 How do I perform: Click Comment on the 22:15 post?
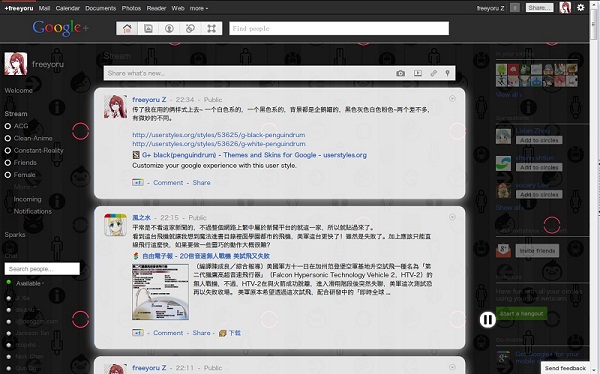(x=168, y=333)
